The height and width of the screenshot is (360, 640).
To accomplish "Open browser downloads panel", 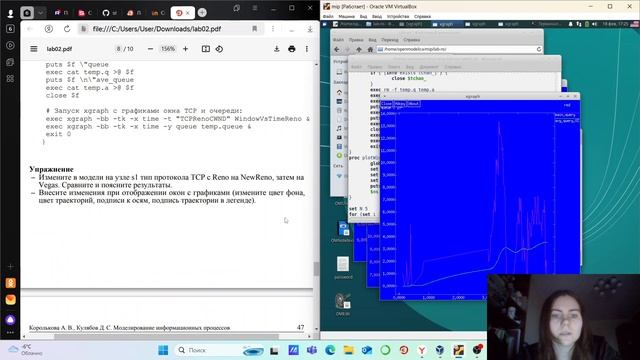I will (310, 29).
